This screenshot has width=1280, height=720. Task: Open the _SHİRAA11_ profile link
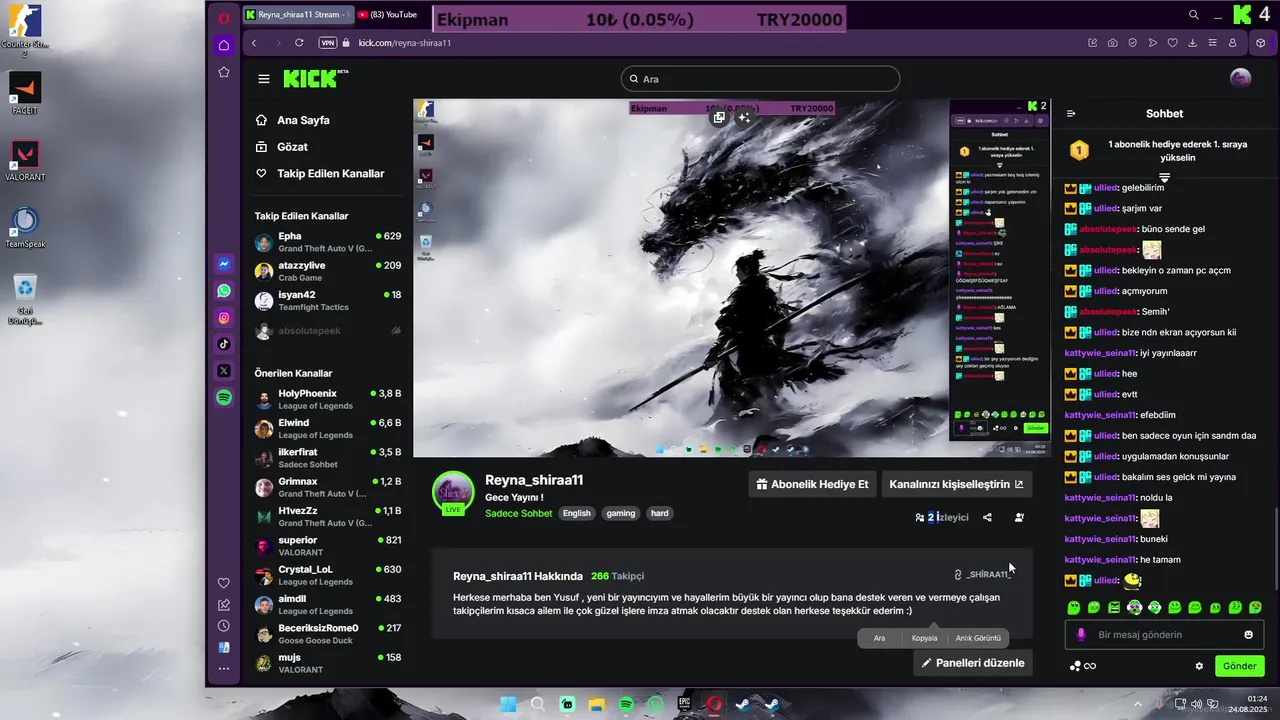(x=982, y=575)
